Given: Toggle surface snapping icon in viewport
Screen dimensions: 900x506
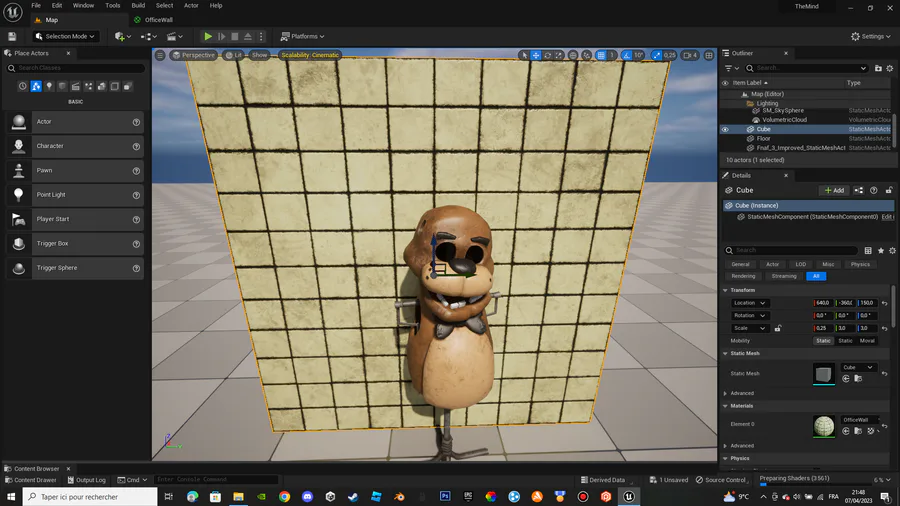Looking at the screenshot, I should click(x=586, y=55).
